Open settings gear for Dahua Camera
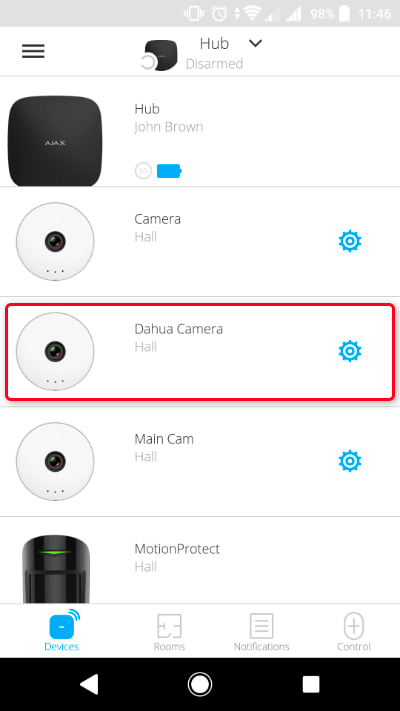 pos(350,351)
